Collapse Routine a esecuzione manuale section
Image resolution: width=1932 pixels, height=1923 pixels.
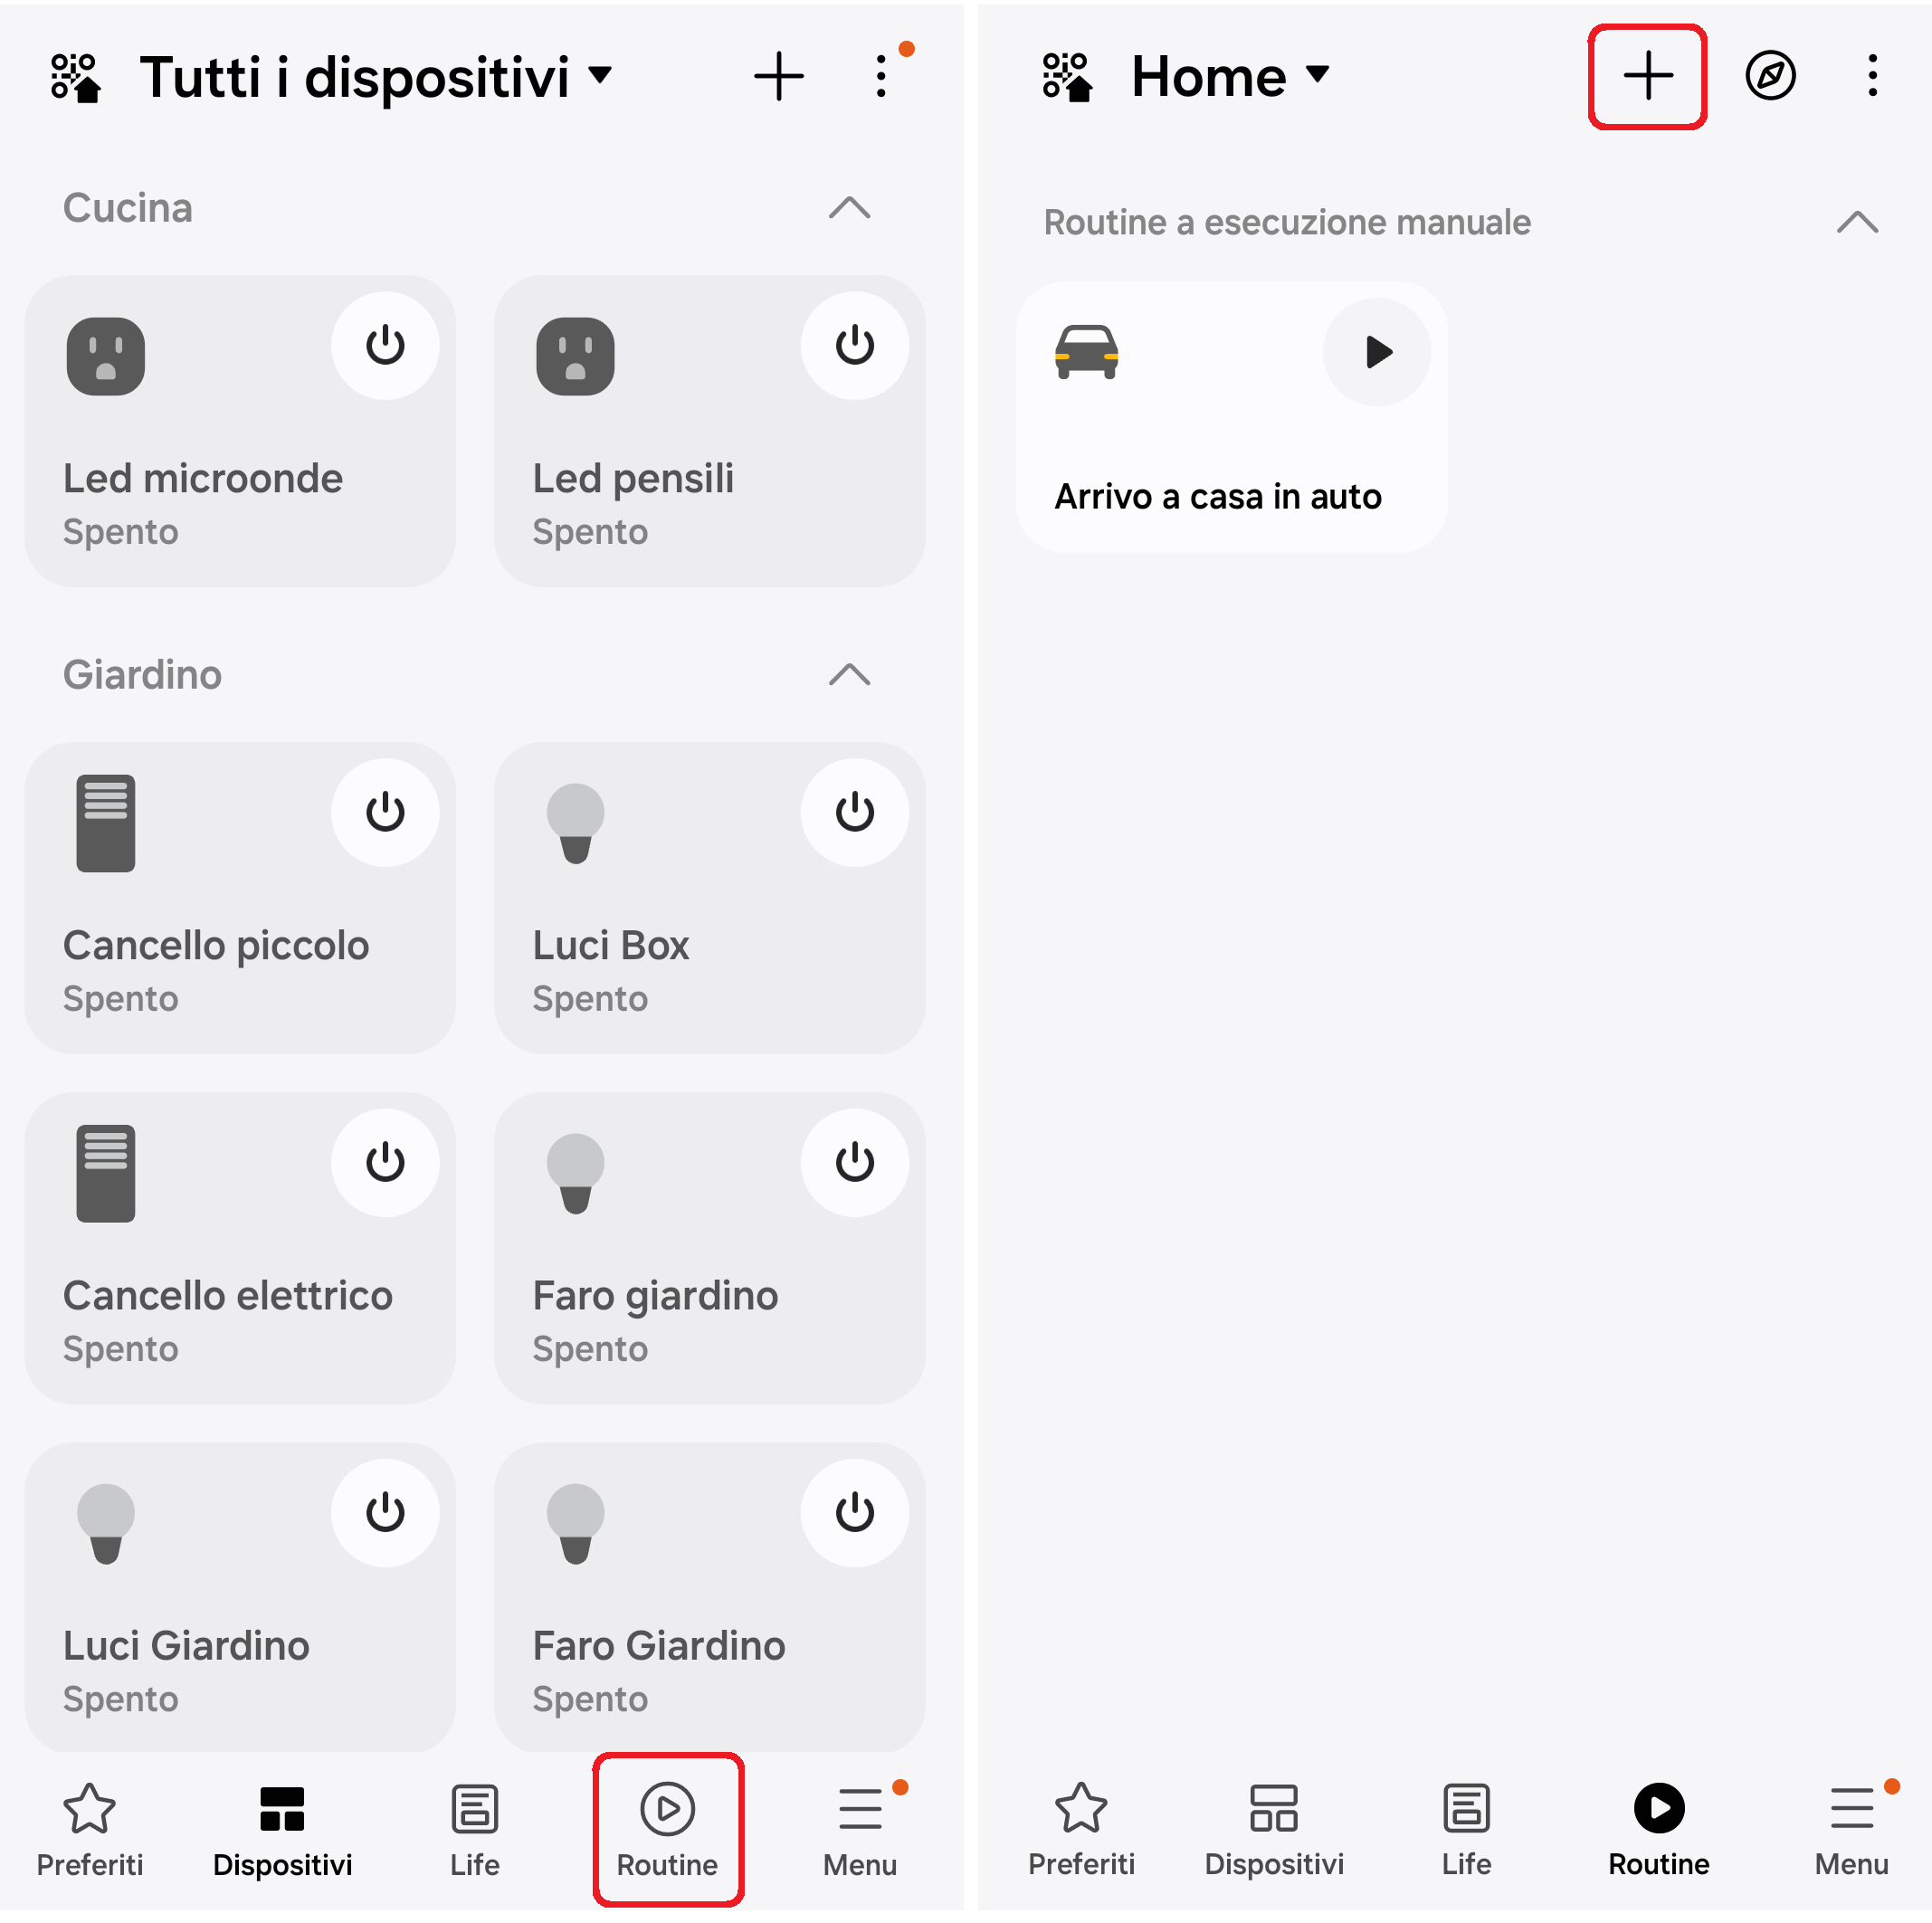1857,222
